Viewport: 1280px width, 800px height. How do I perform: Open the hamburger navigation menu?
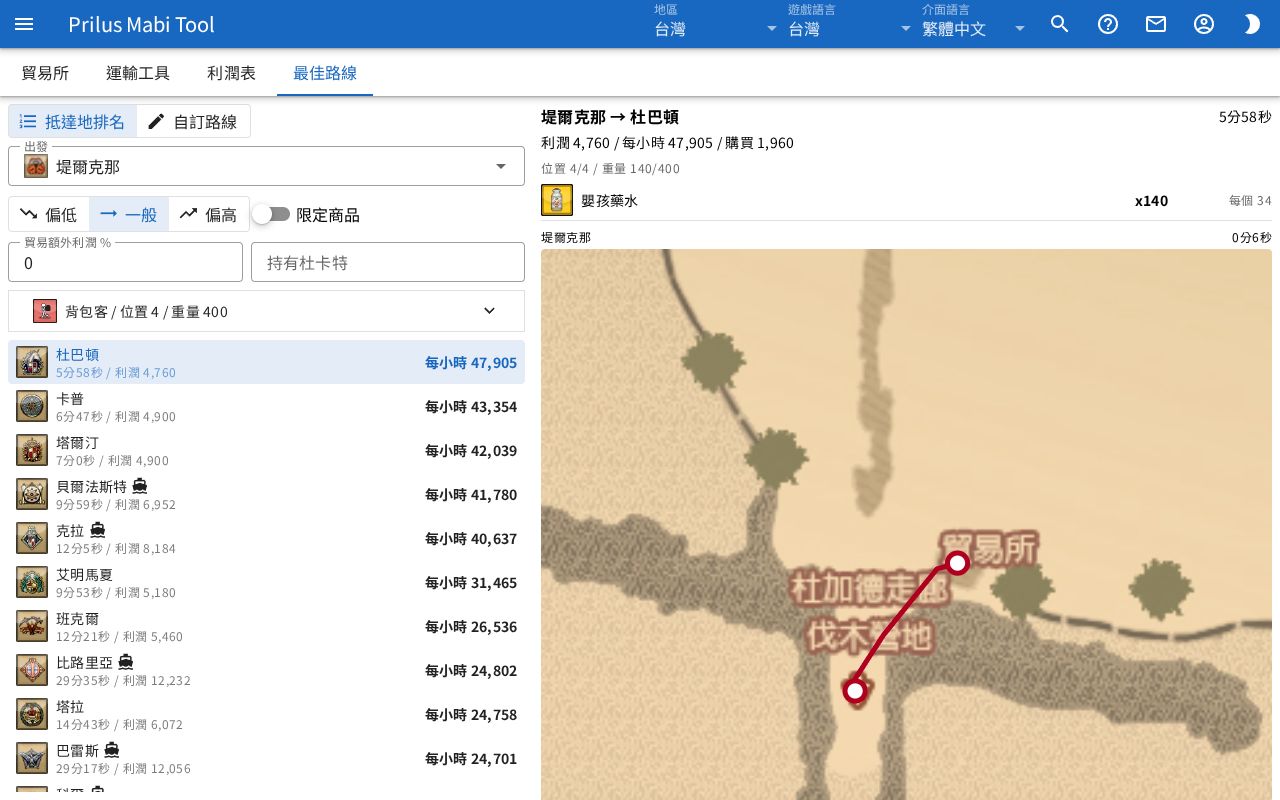24,24
